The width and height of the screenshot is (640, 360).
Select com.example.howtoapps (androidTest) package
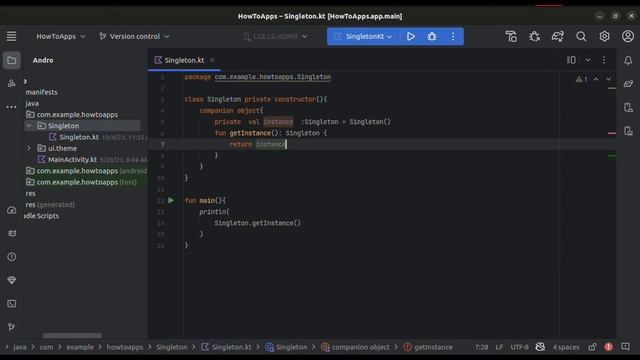click(x=86, y=171)
